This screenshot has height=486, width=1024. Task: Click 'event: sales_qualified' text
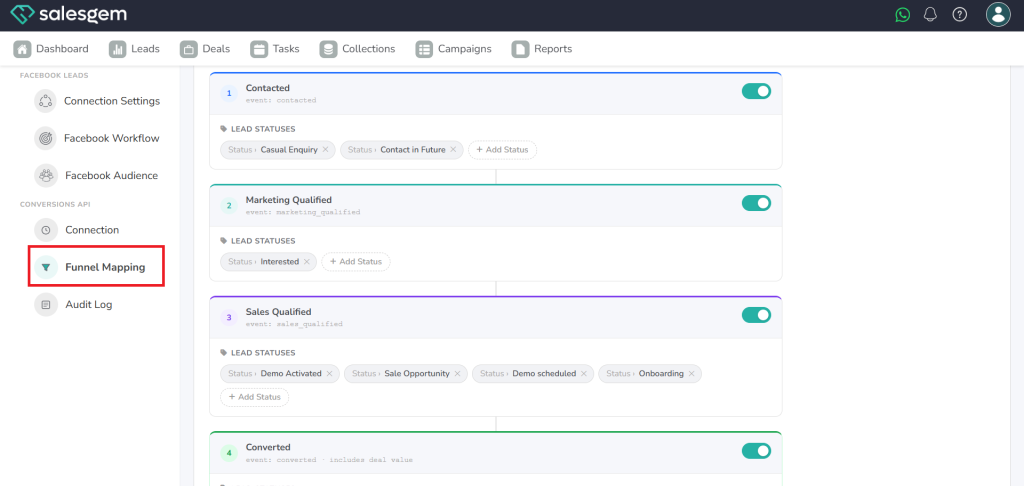point(294,324)
